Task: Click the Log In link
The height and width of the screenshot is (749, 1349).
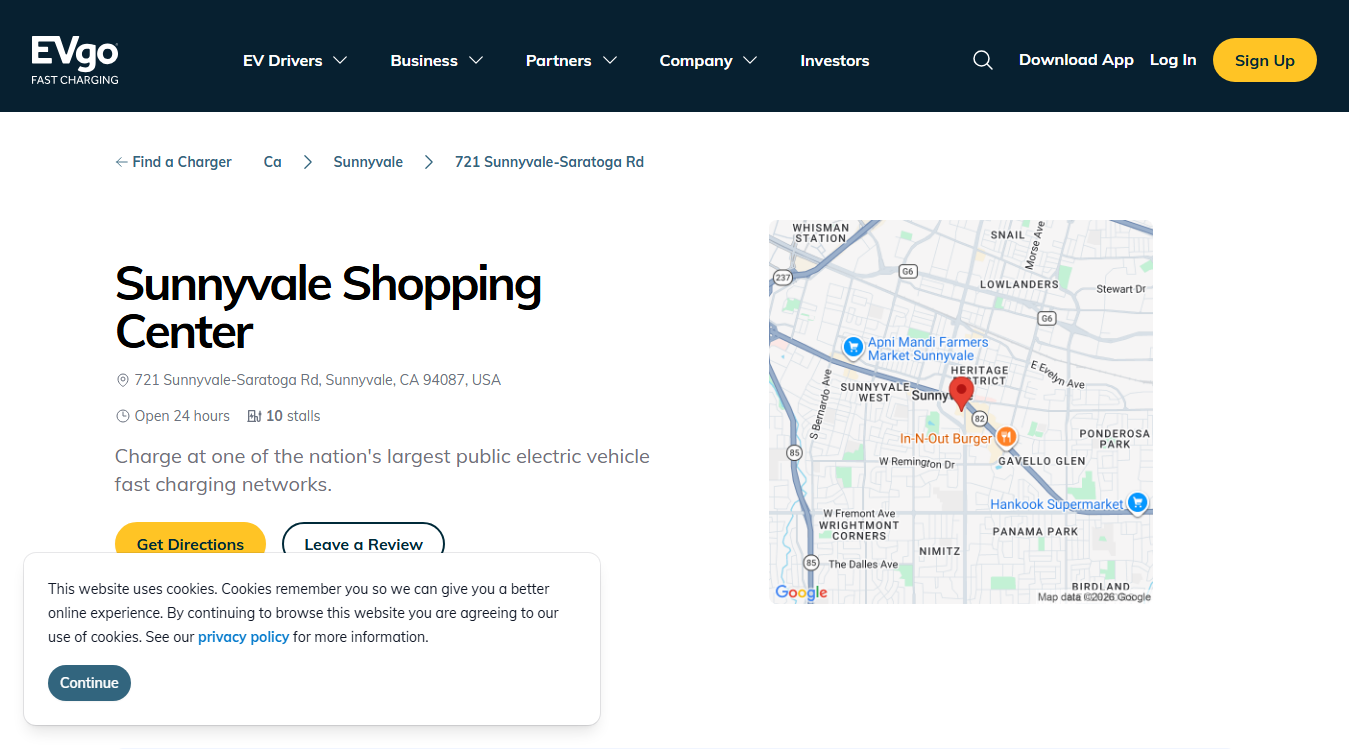Action: coord(1173,60)
